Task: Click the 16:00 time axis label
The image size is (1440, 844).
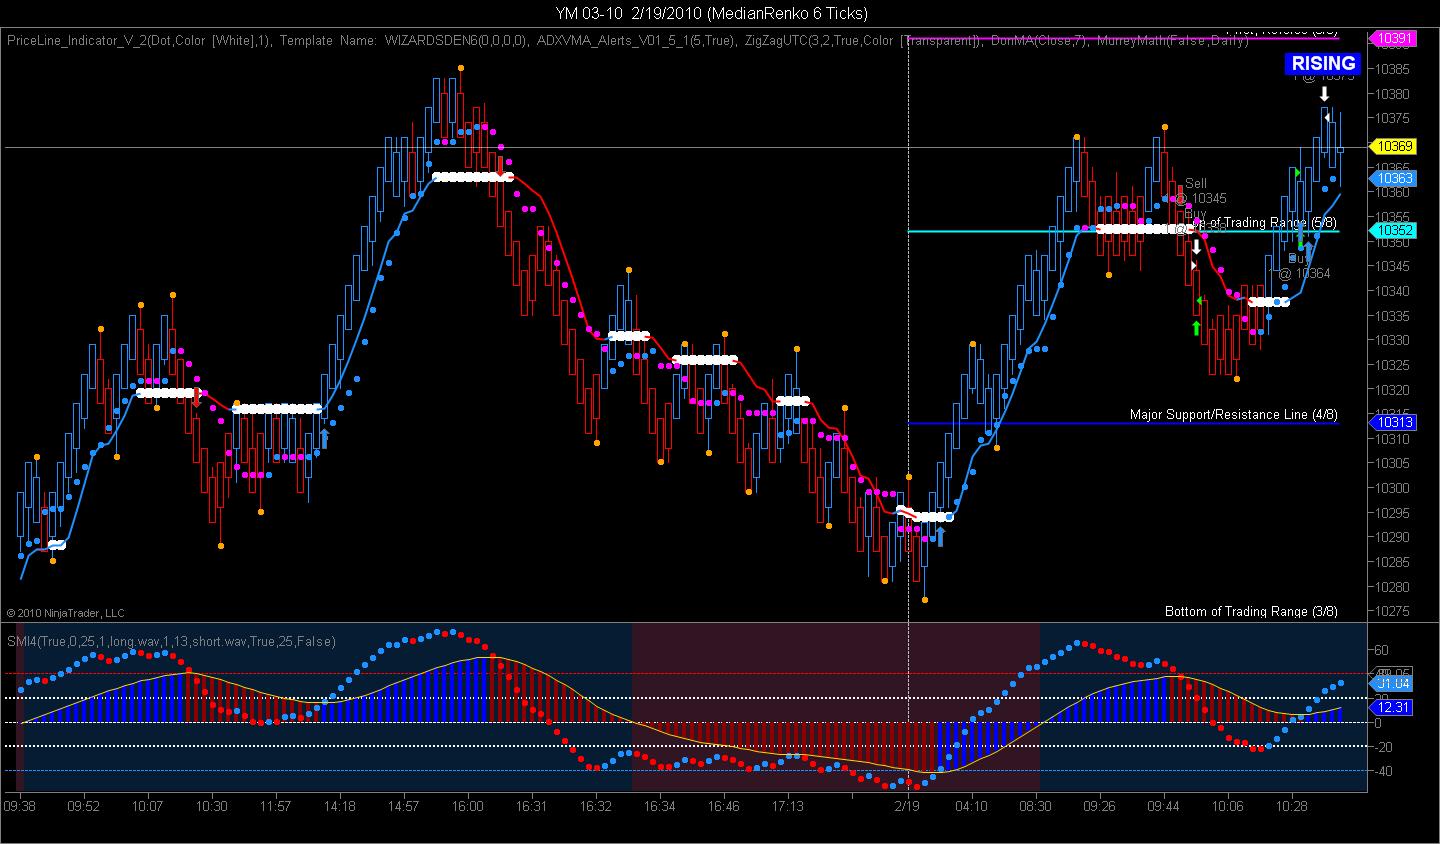Action: click(467, 806)
